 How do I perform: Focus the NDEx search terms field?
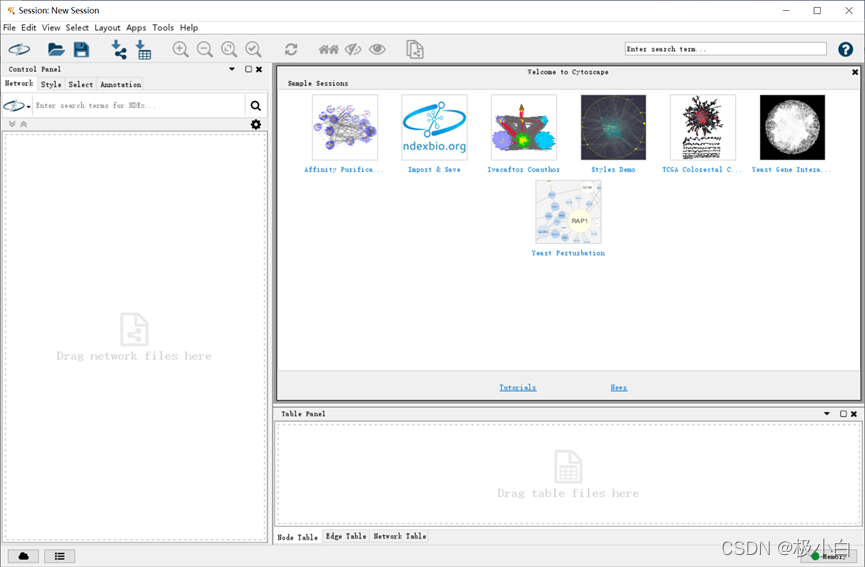139,105
